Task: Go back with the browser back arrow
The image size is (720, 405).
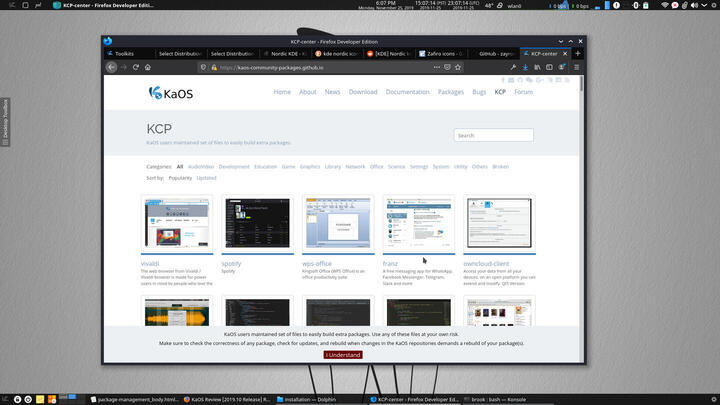Action: 111,67
